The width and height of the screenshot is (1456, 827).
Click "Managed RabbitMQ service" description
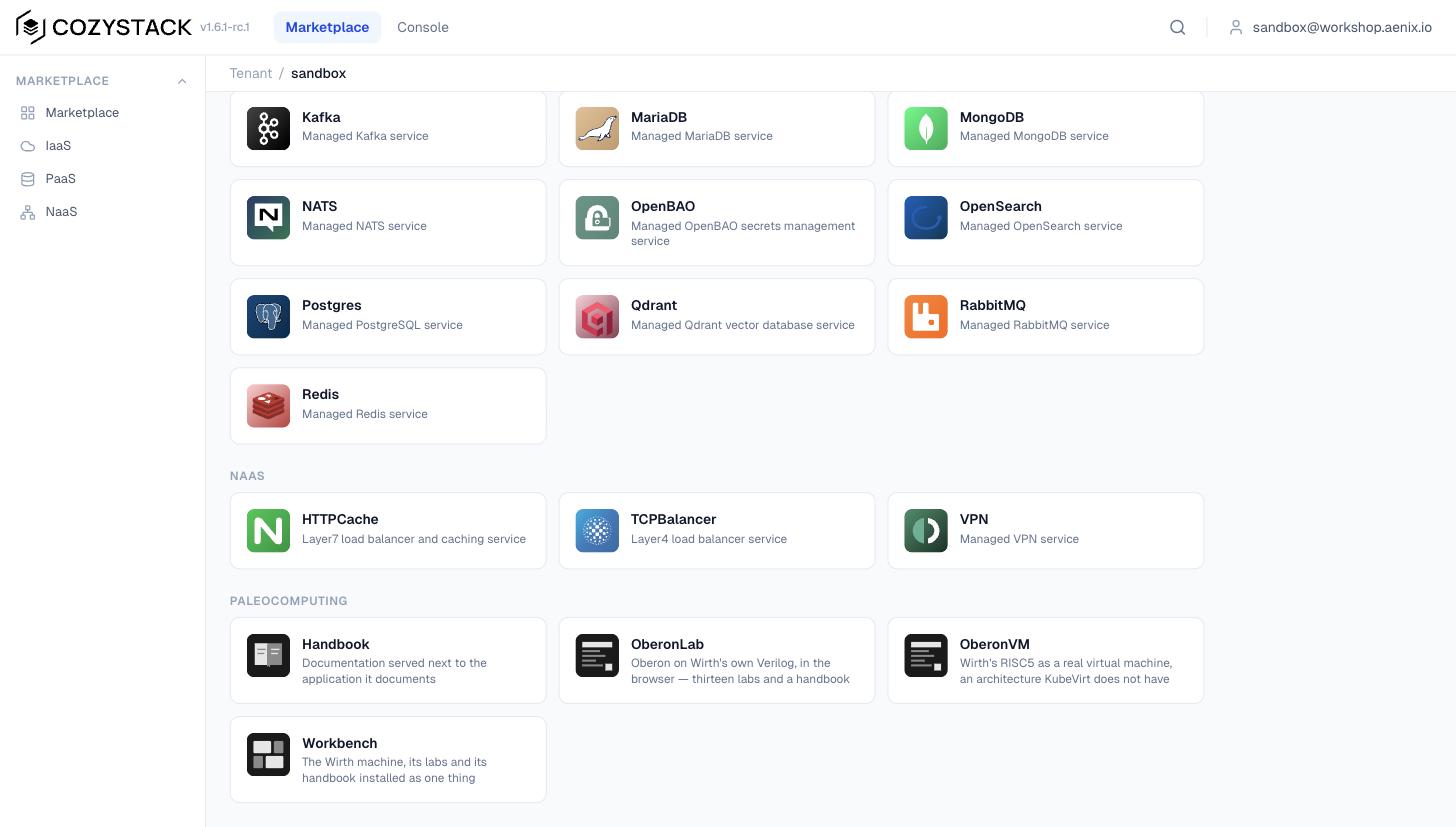(x=1034, y=325)
